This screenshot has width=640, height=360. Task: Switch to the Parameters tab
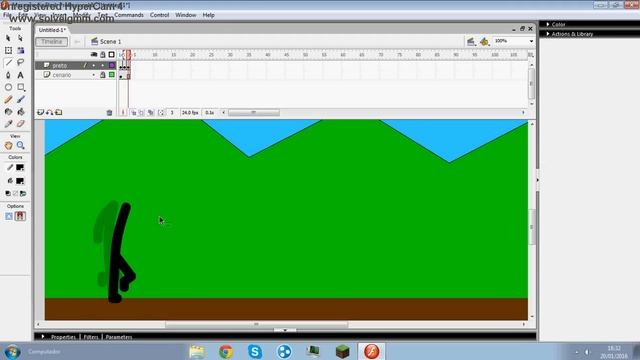(x=119, y=337)
